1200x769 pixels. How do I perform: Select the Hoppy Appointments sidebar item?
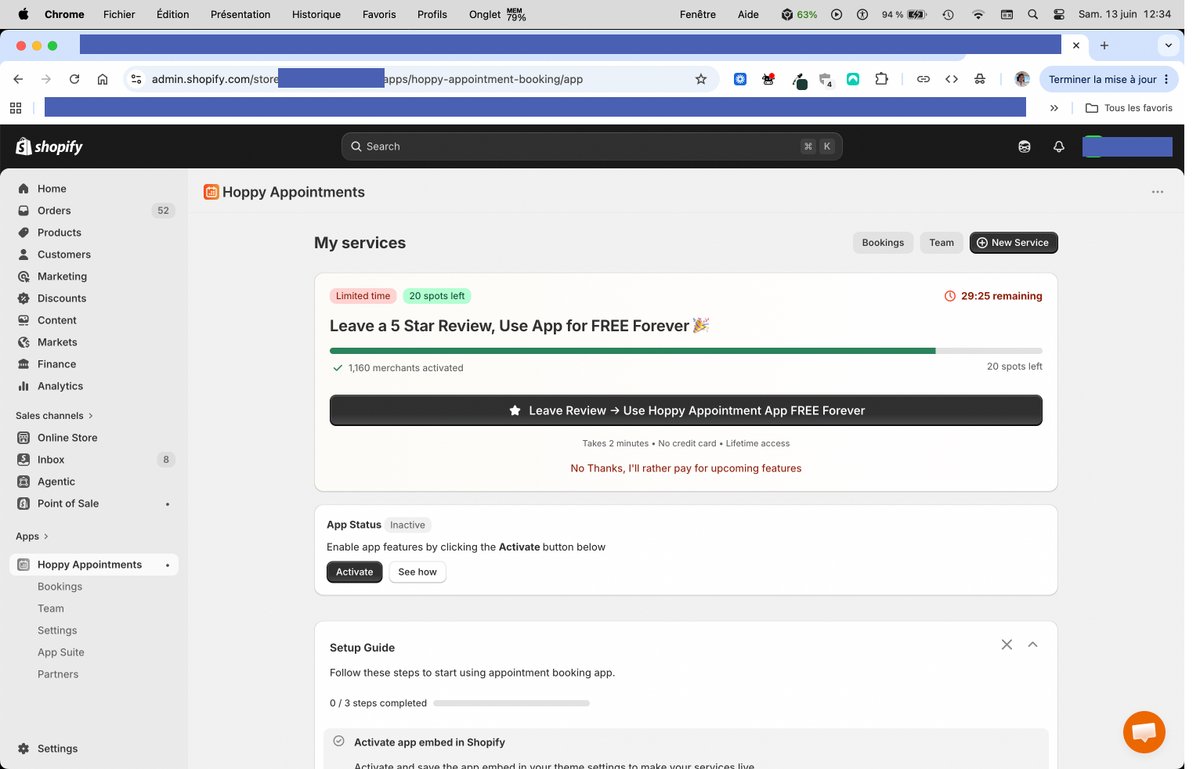94,564
